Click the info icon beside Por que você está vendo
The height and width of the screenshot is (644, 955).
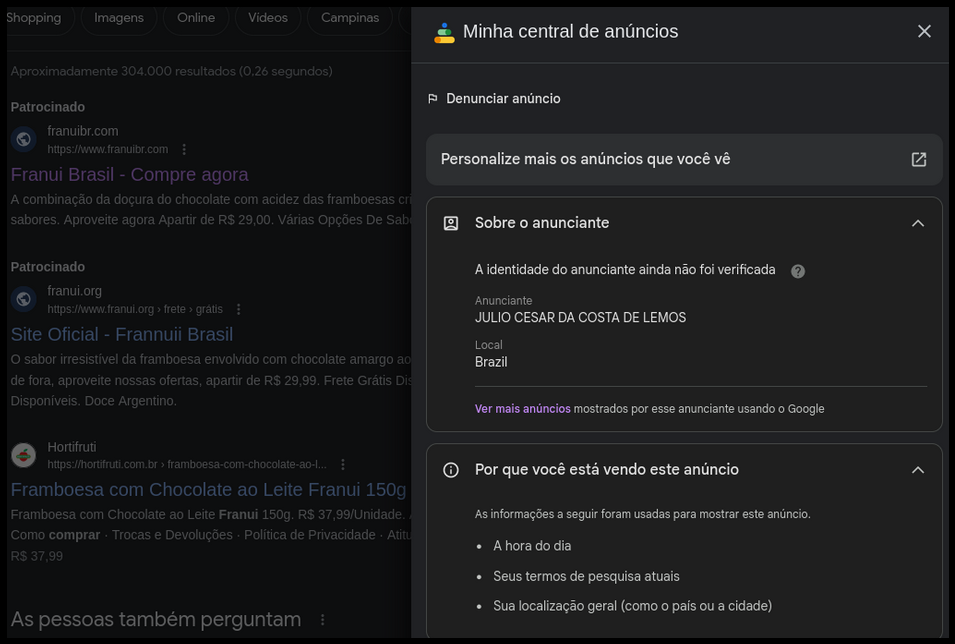coord(451,470)
